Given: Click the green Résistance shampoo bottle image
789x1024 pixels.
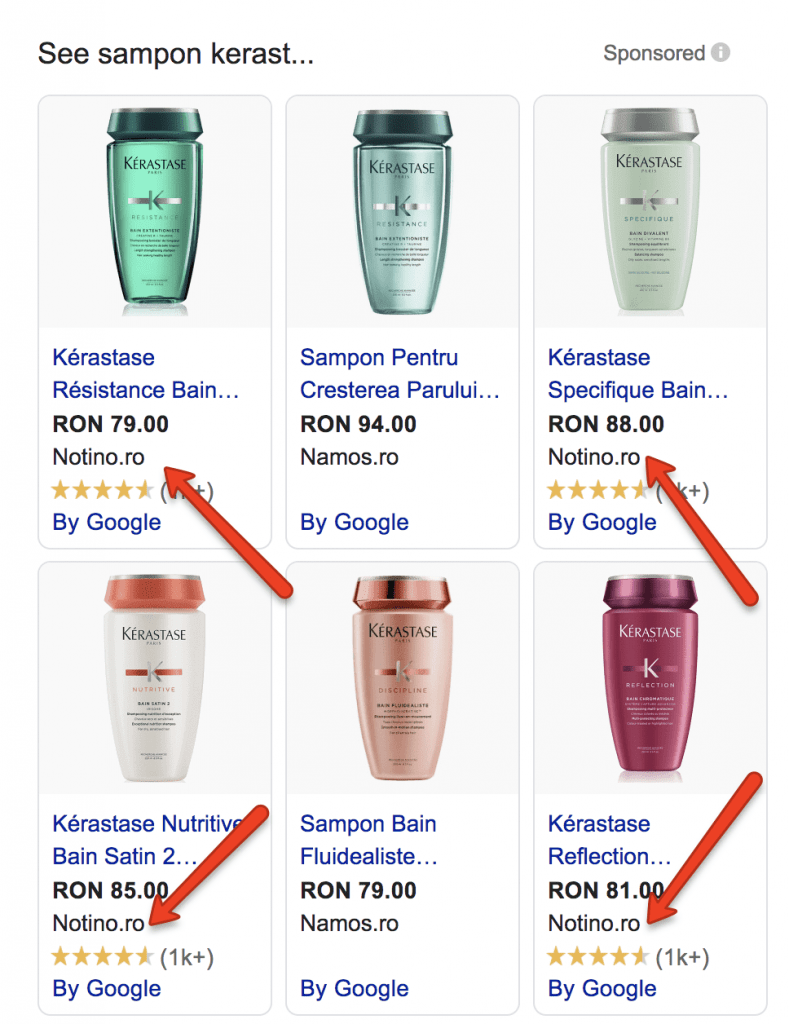Looking at the screenshot, I should (x=155, y=212).
